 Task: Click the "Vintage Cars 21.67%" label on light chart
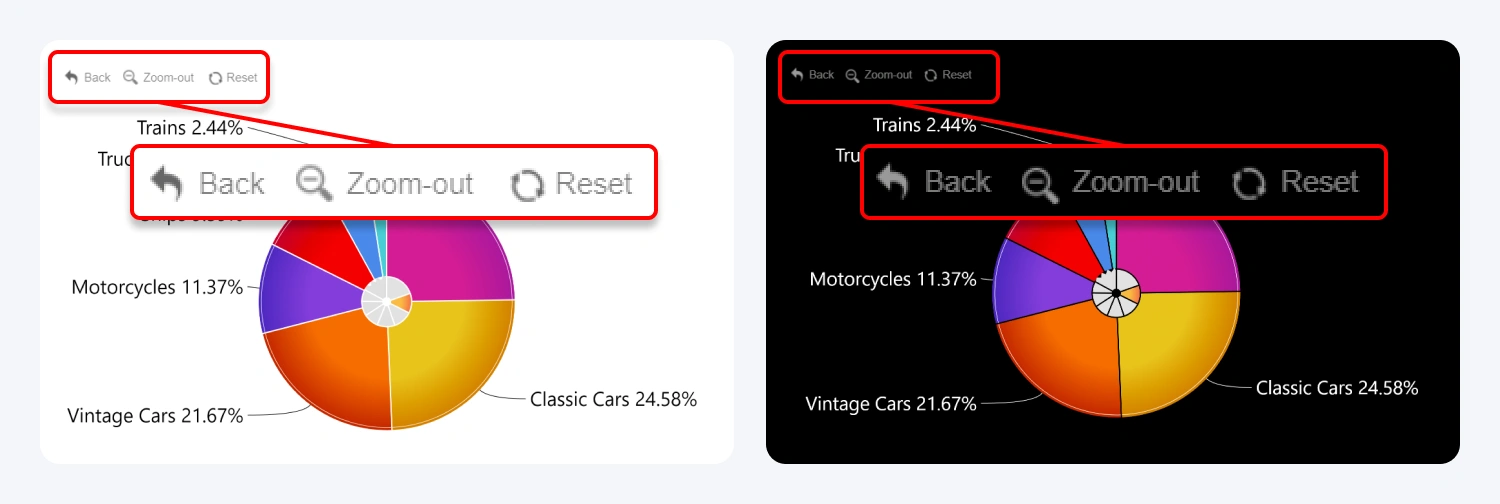(155, 415)
